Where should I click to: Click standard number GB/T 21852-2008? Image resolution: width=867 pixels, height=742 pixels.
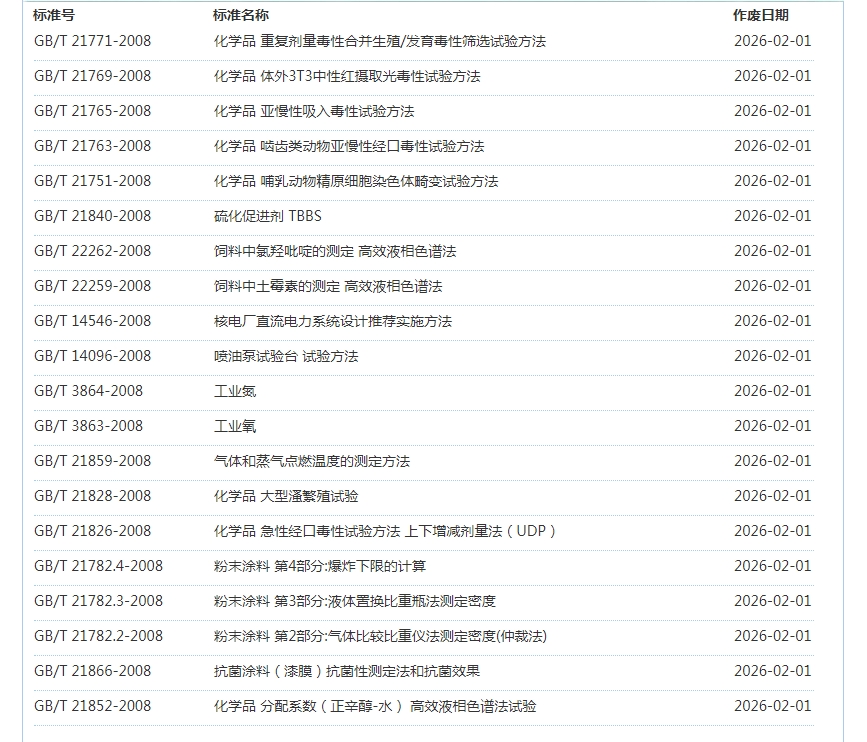(92, 706)
